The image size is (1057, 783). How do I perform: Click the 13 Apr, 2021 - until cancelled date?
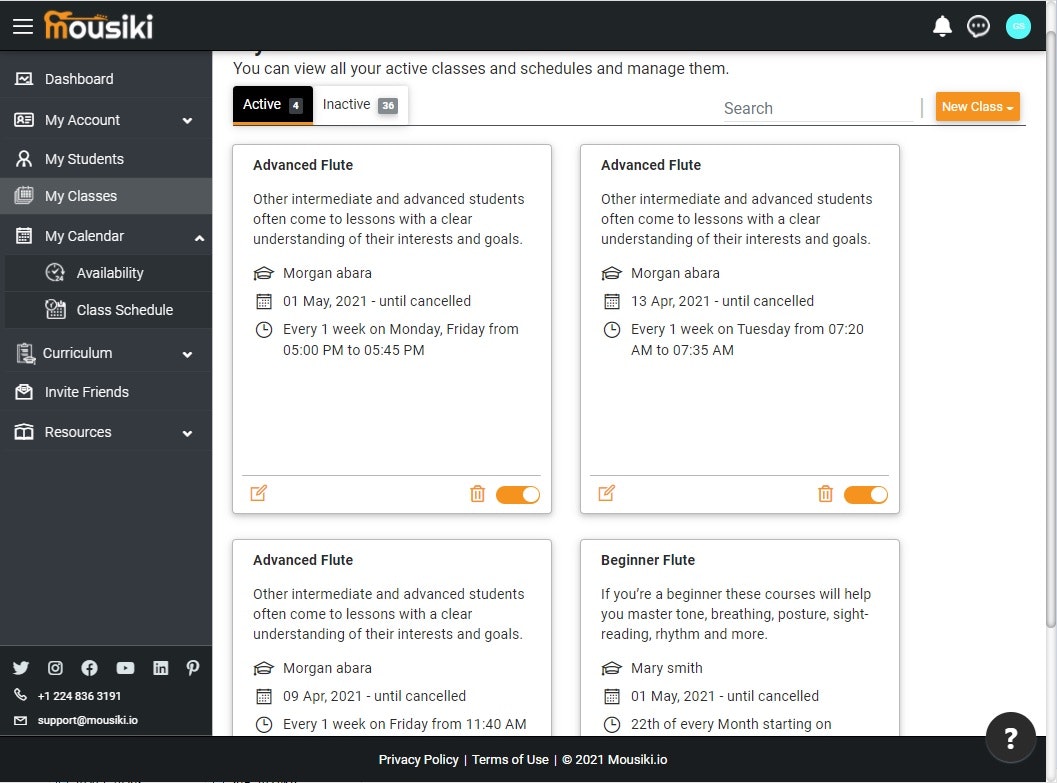[x=722, y=301]
